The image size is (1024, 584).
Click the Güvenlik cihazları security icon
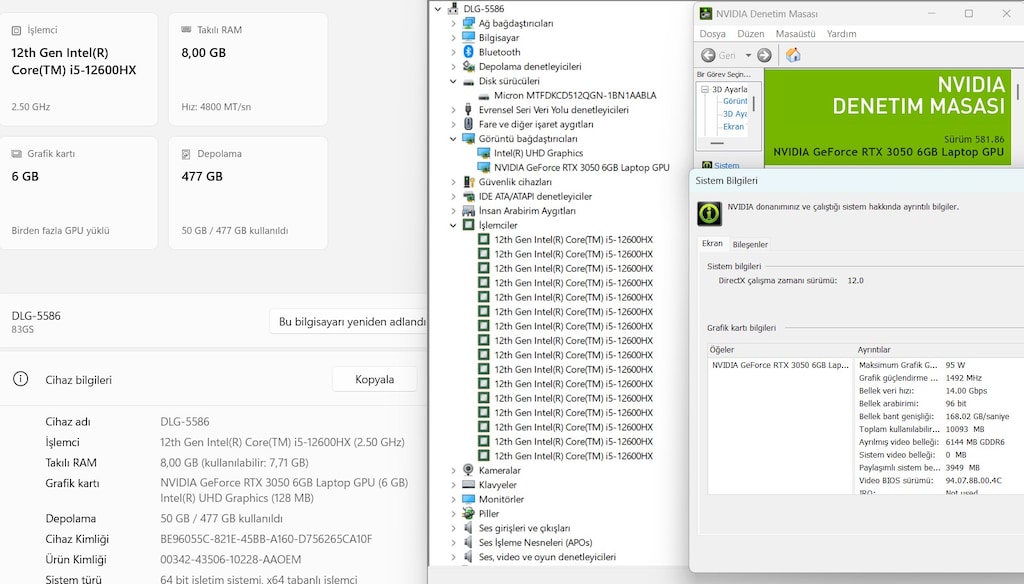click(468, 182)
